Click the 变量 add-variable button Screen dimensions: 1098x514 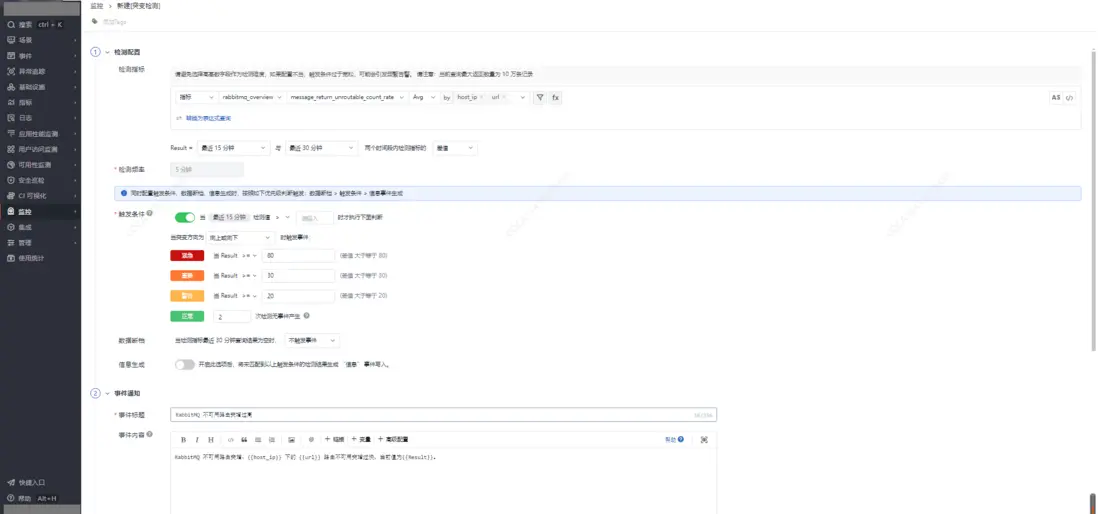coord(361,439)
